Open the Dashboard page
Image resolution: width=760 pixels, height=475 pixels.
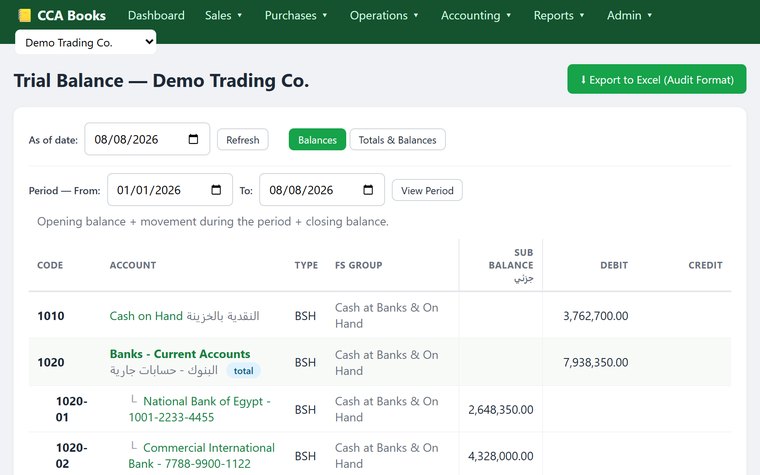(156, 16)
